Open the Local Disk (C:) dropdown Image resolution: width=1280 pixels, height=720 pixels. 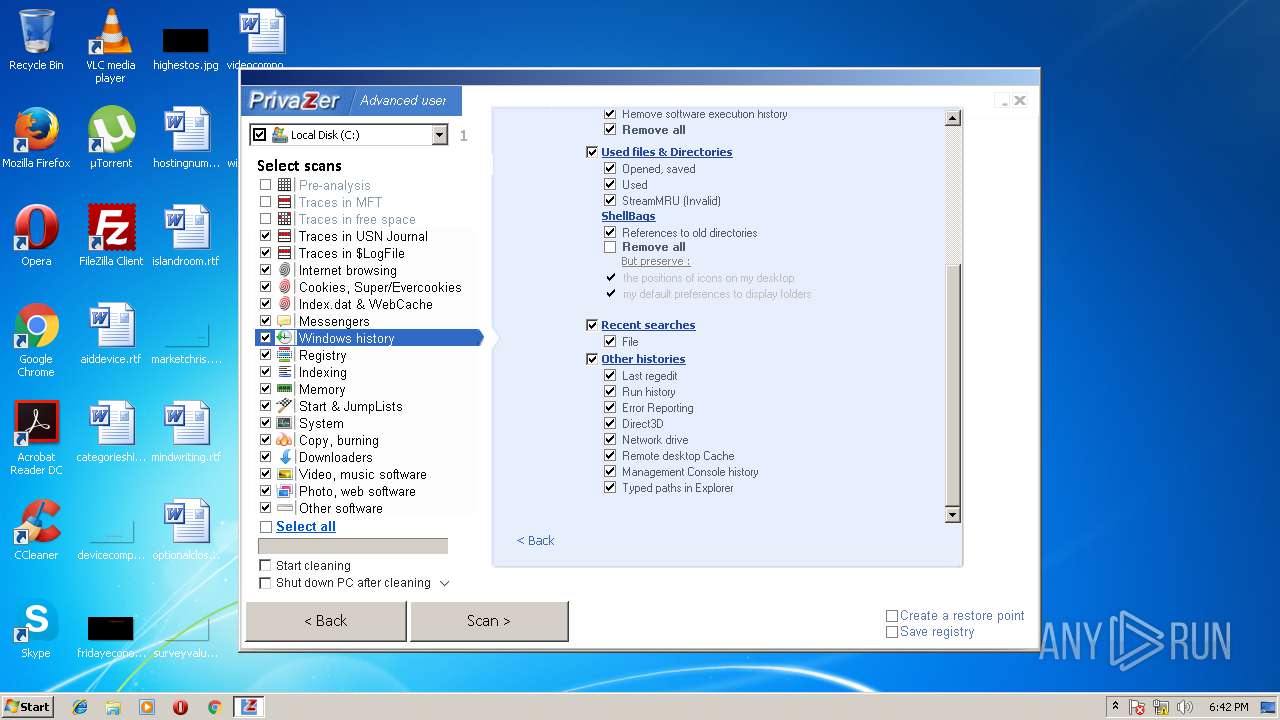coord(439,135)
